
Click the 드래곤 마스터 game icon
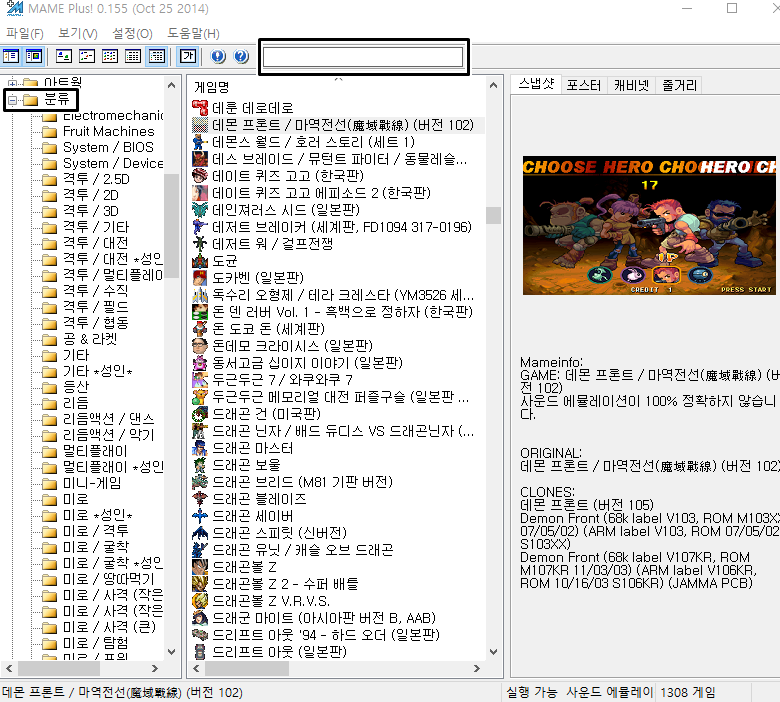(200, 448)
